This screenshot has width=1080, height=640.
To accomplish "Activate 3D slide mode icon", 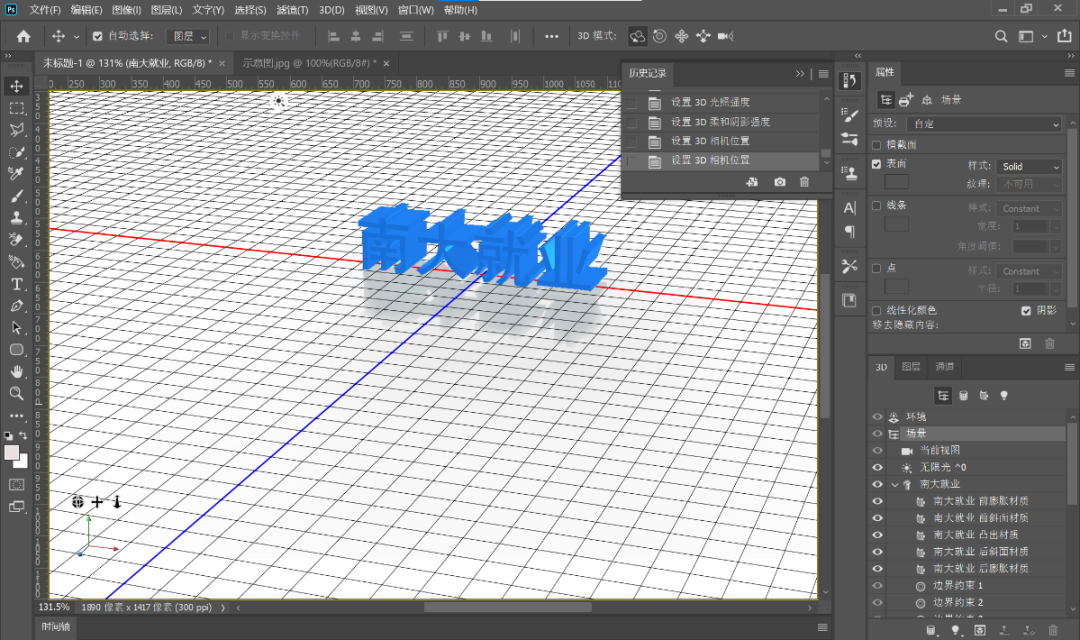I will (x=703, y=36).
